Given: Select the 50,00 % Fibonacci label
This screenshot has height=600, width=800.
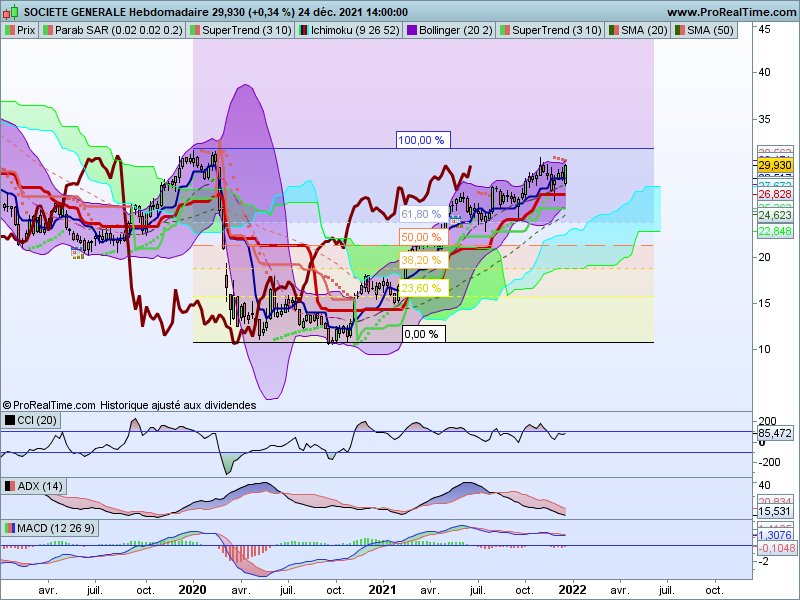Looking at the screenshot, I should tap(423, 237).
